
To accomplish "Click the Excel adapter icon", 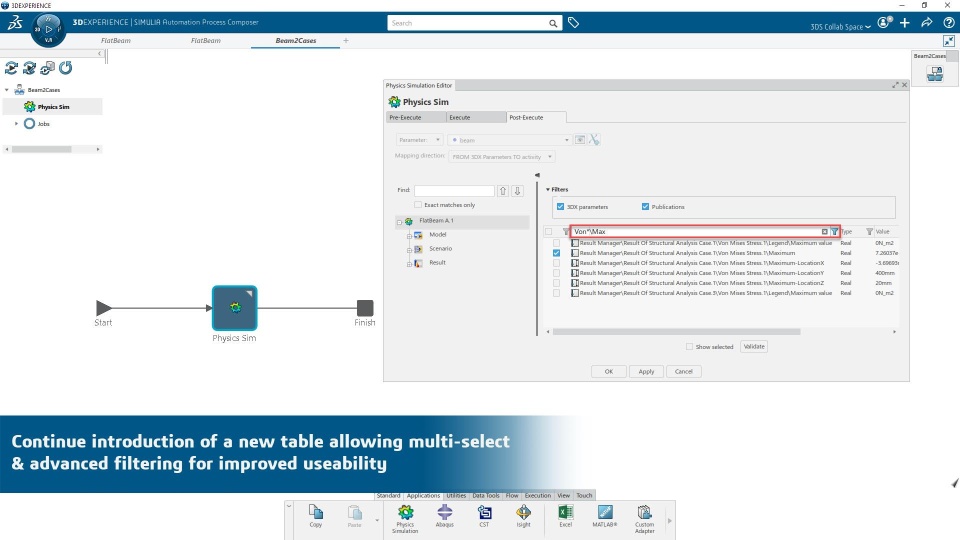I will coord(566,516).
